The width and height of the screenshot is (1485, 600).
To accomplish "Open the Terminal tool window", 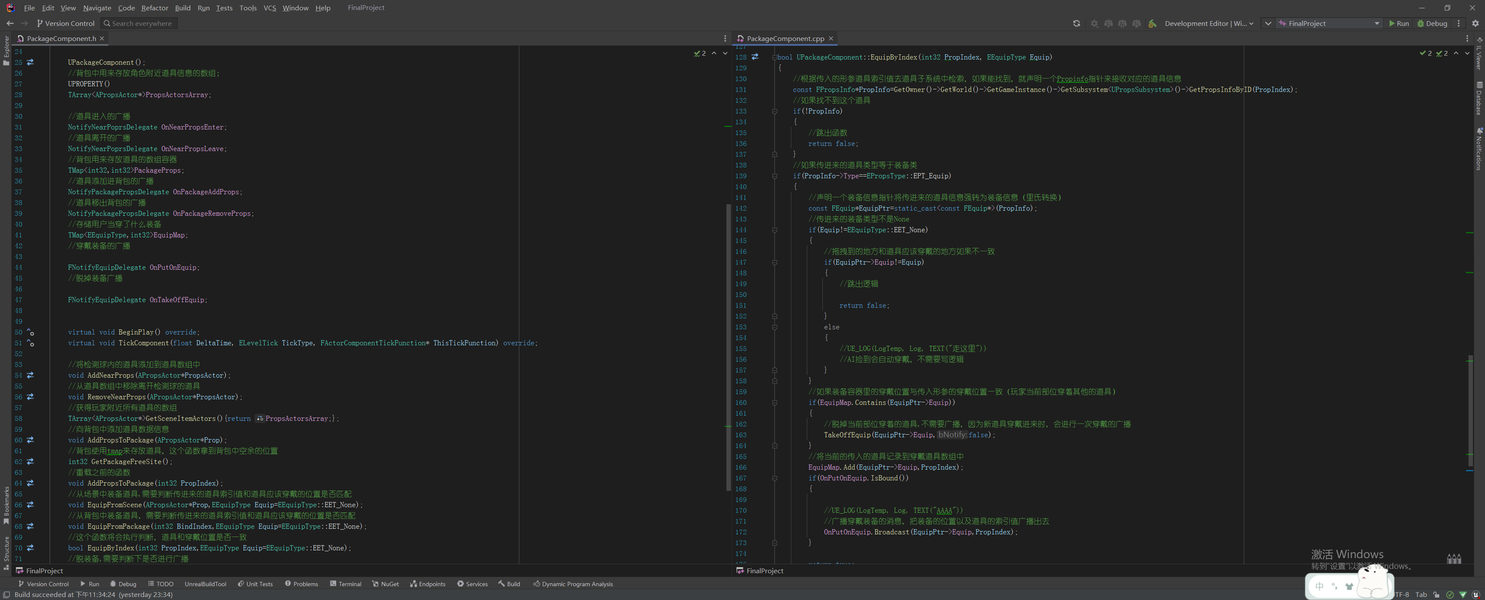I will 345,584.
